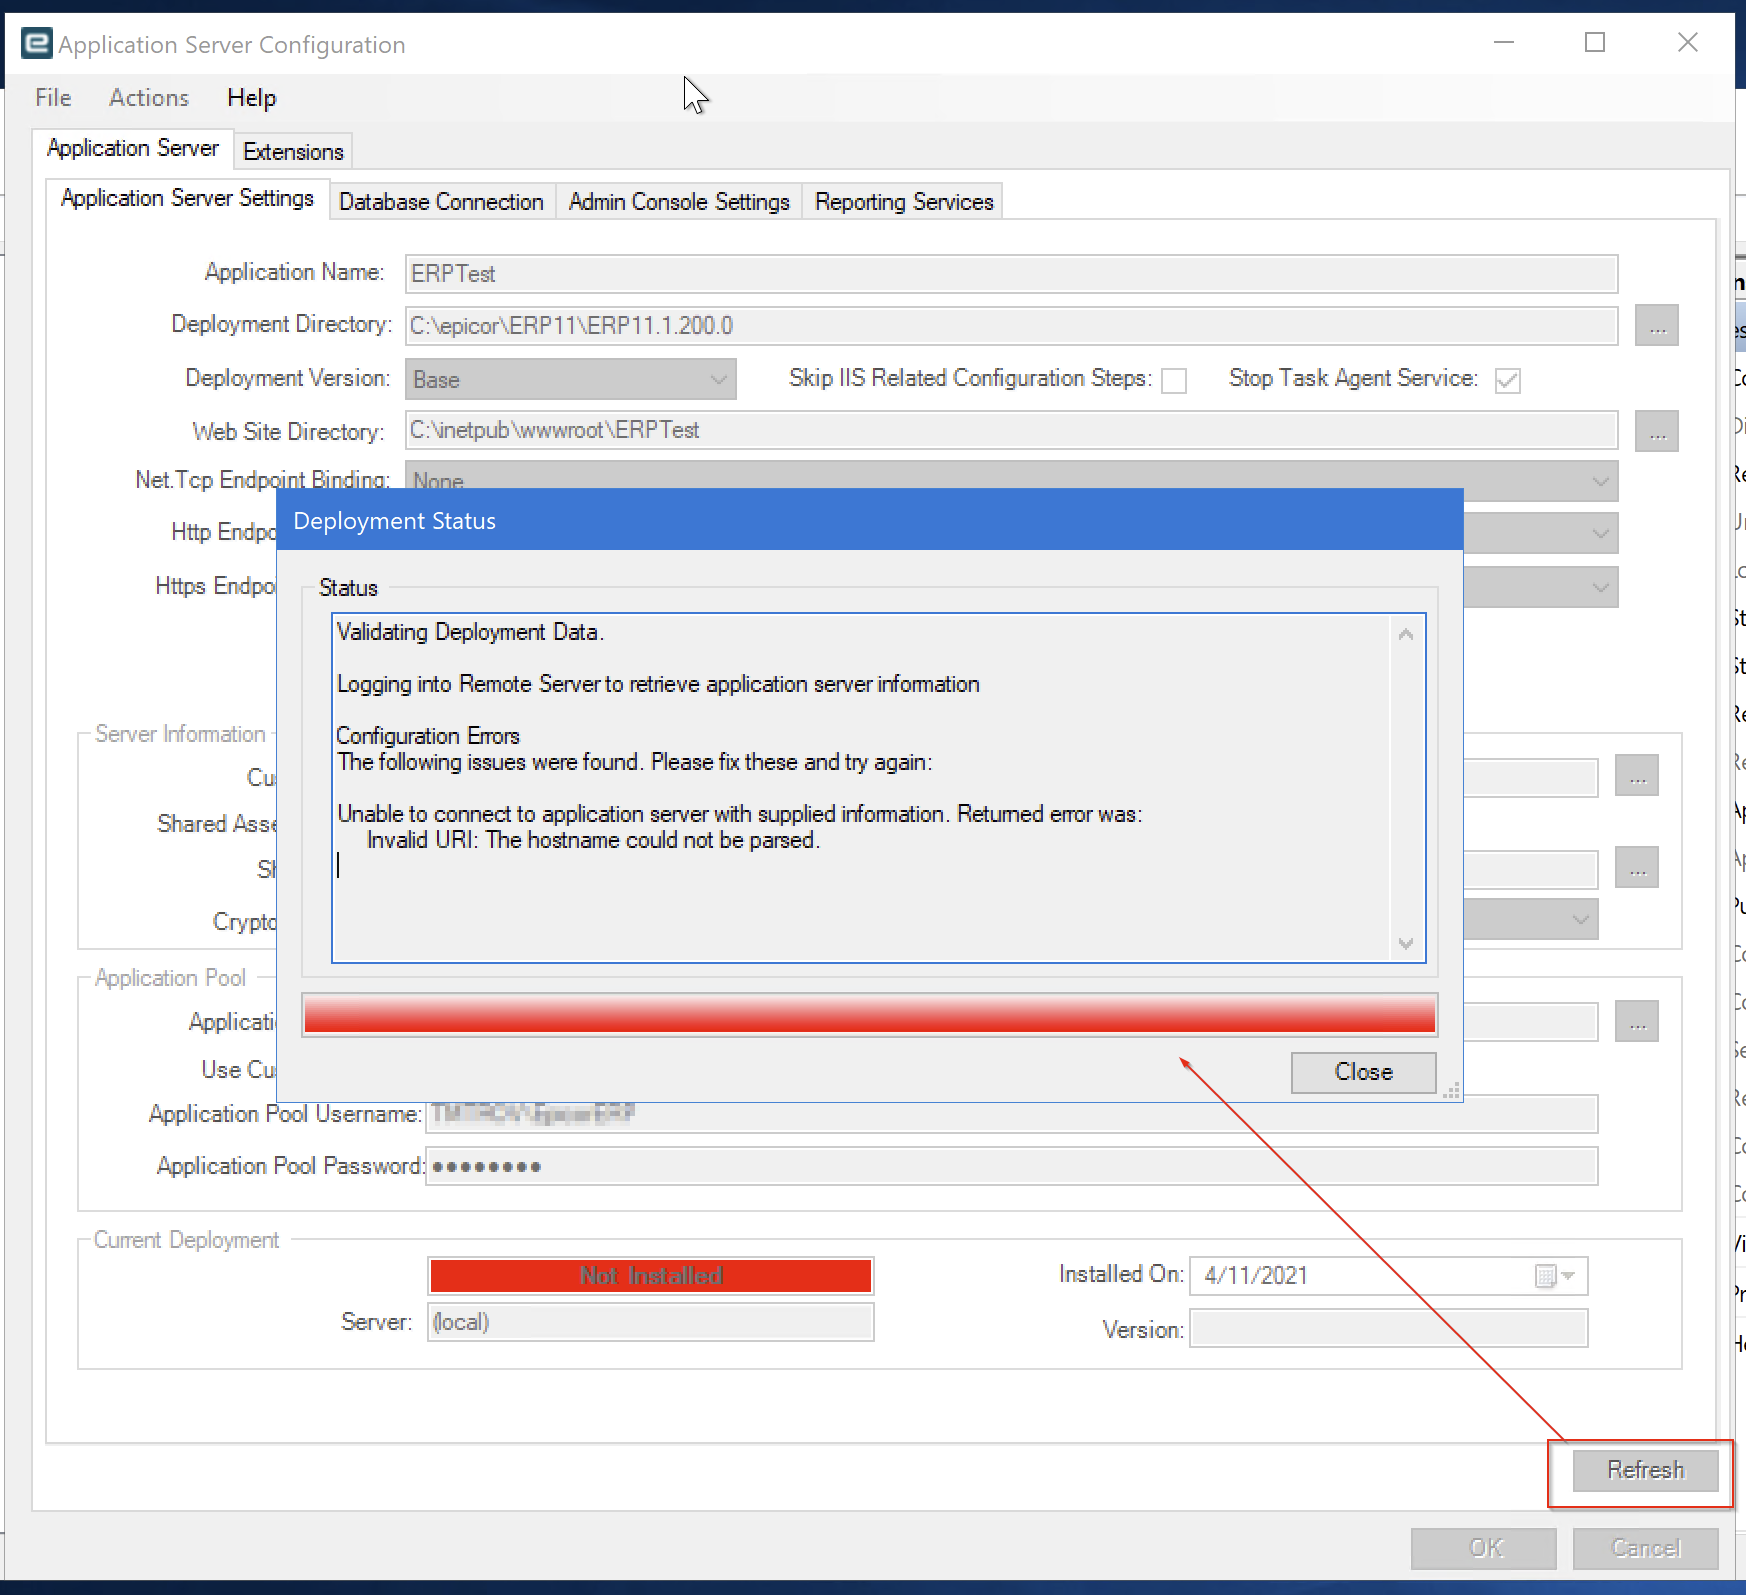The width and height of the screenshot is (1746, 1595).
Task: Open the Installed On date dropdown arrow
Action: pos(1569,1276)
